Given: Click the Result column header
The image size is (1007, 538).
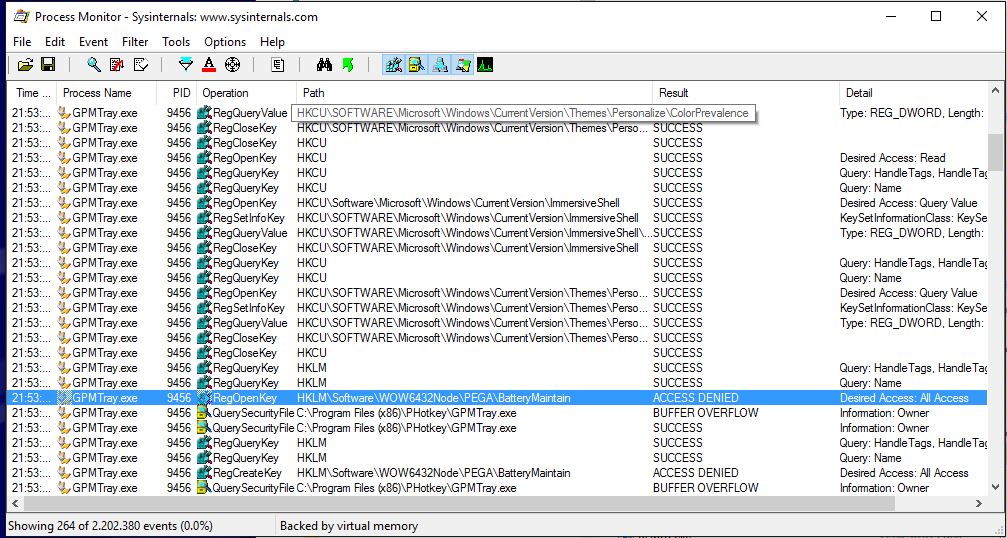Looking at the screenshot, I should (674, 93).
